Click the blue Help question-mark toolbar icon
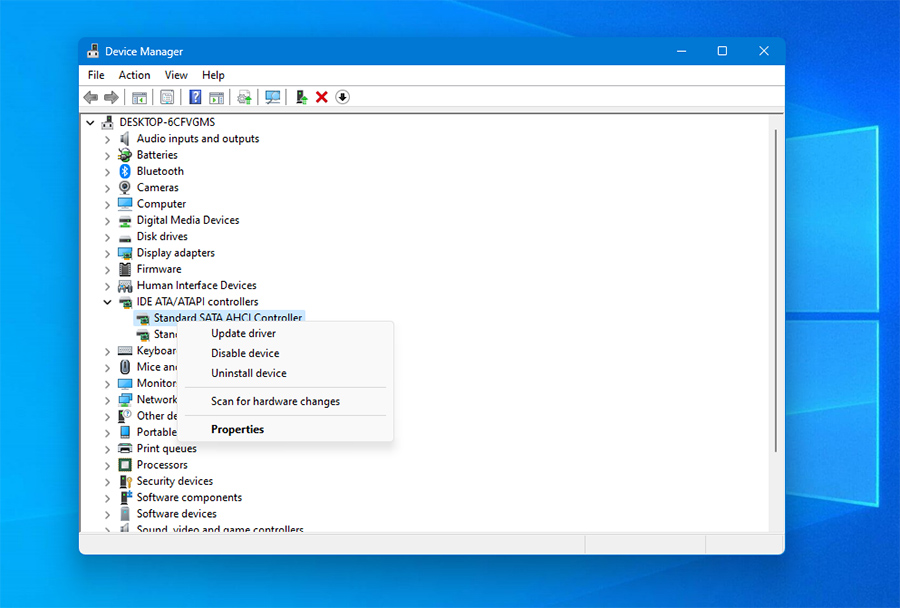 [x=195, y=97]
